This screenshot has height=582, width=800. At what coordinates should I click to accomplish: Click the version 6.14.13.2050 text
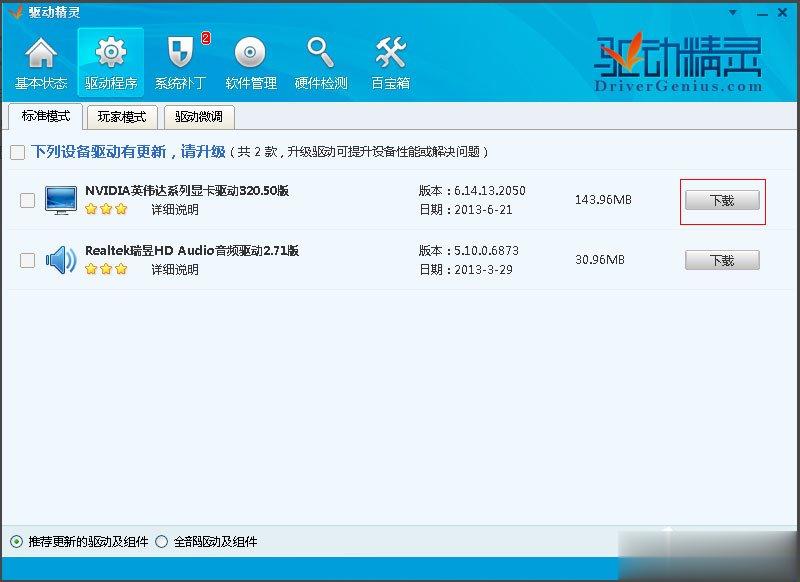click(x=490, y=191)
